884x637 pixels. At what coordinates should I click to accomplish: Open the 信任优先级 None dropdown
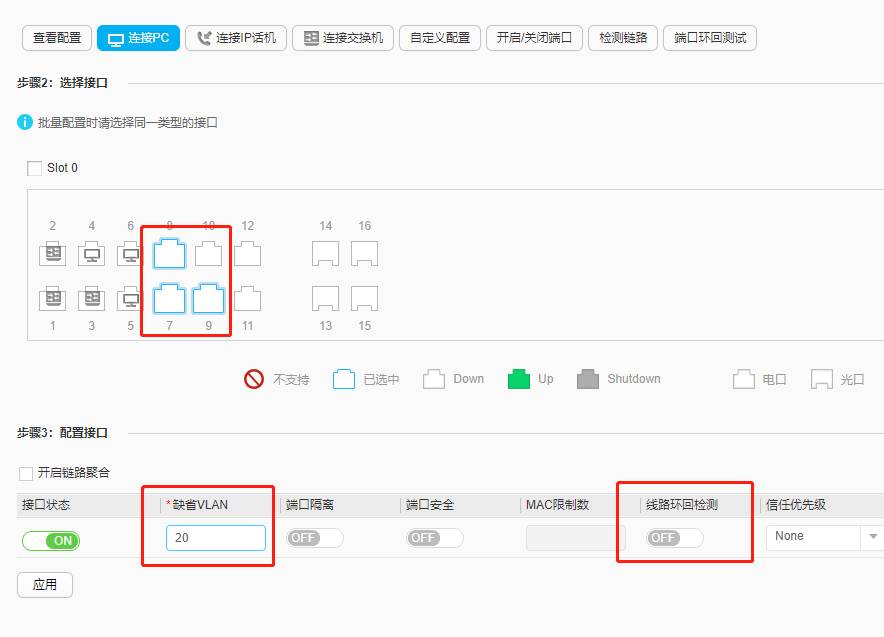point(824,537)
